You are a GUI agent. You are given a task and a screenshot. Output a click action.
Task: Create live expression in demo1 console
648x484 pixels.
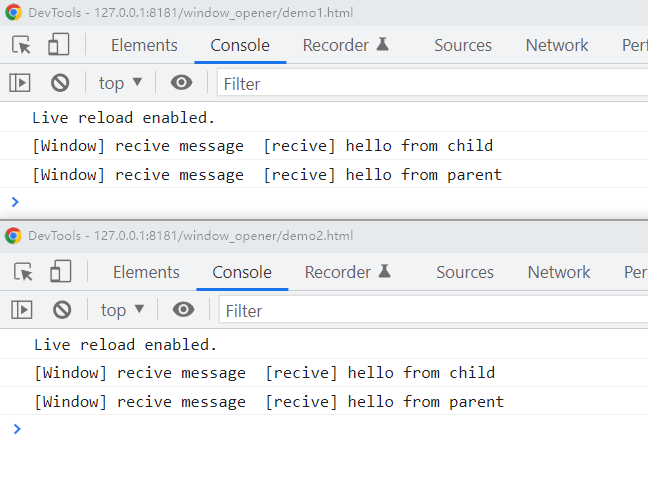181,83
